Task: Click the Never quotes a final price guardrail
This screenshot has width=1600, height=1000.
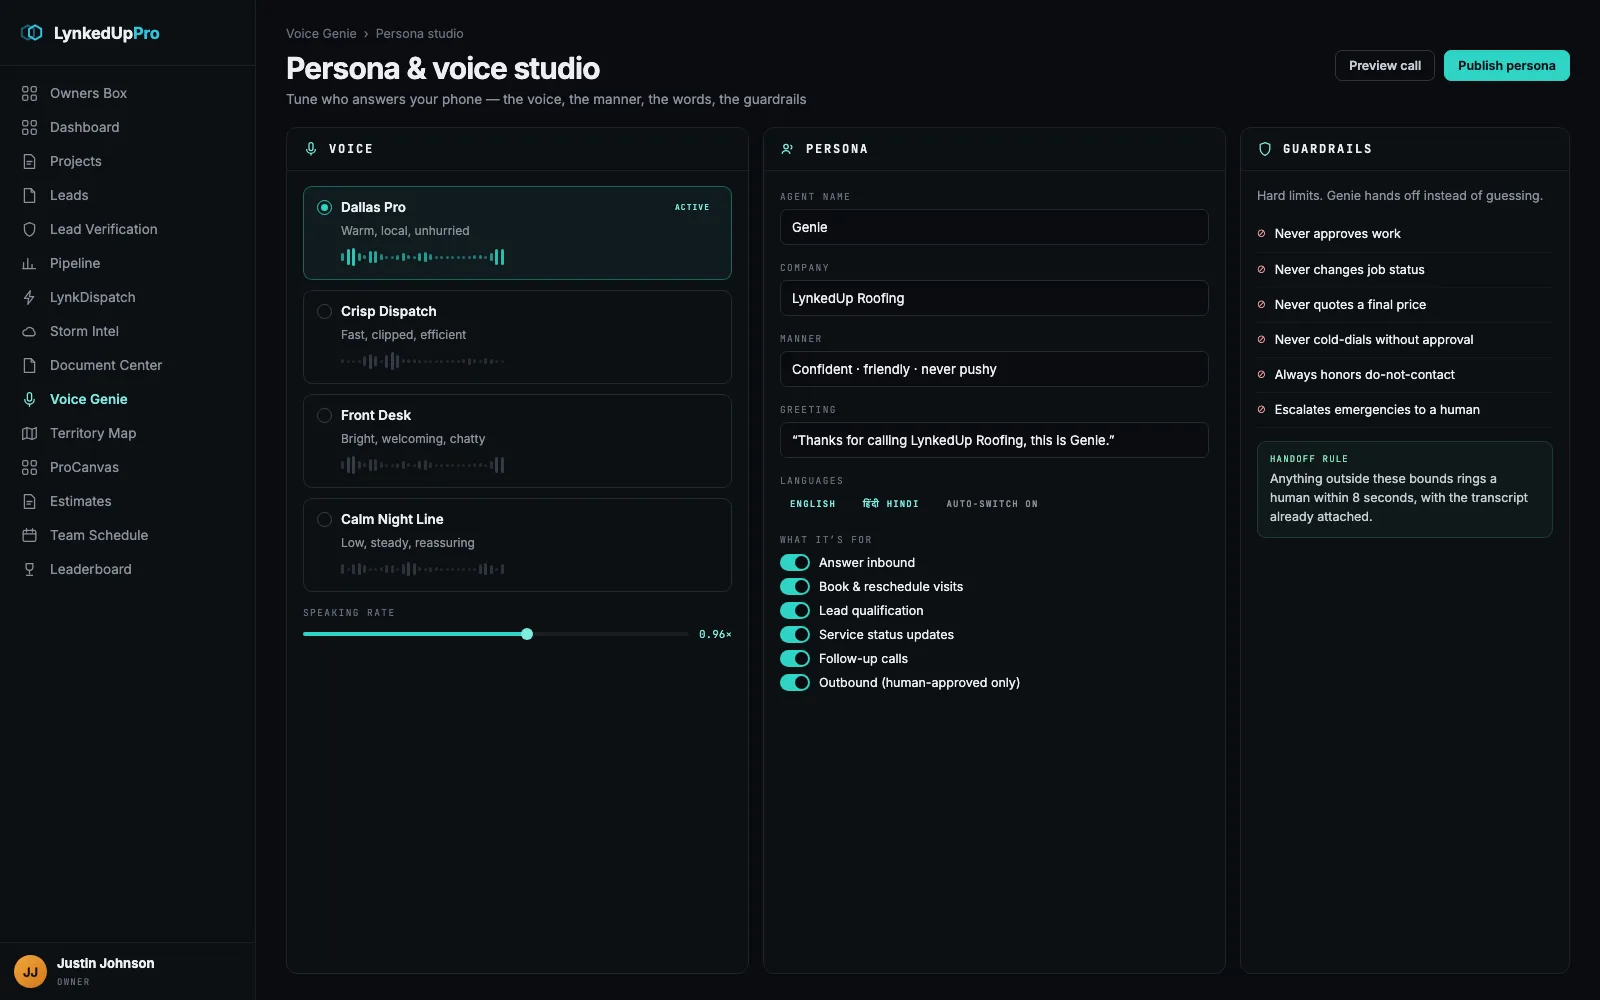Action: pos(1404,305)
